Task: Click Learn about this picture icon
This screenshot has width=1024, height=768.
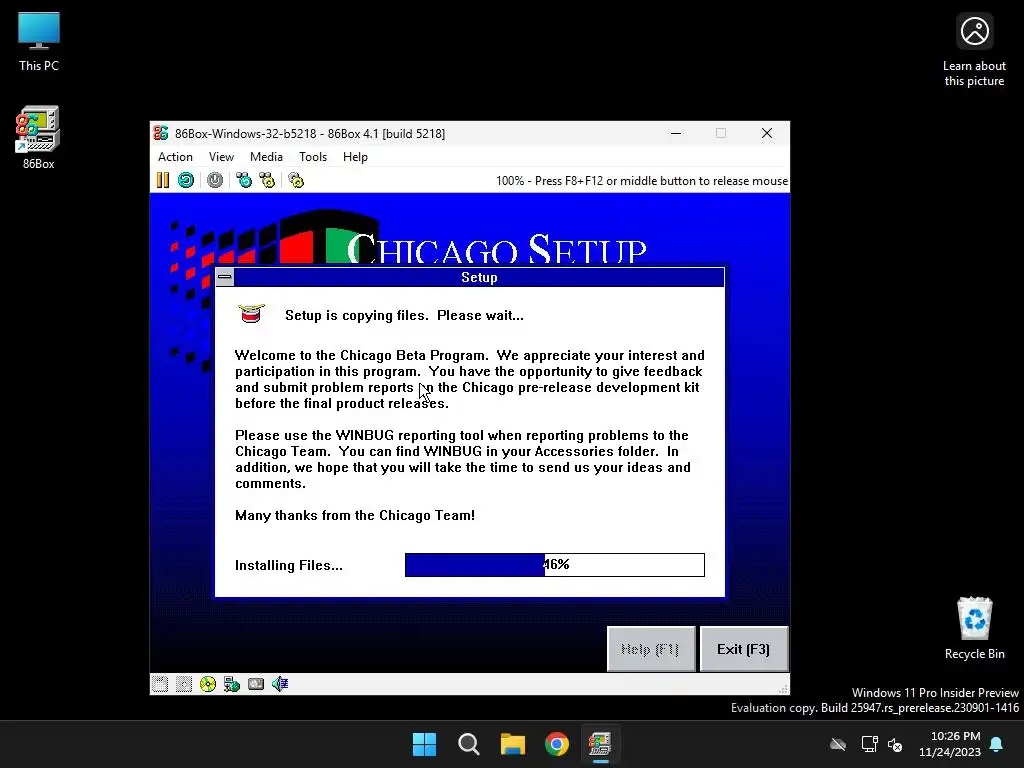Action: coord(974,50)
